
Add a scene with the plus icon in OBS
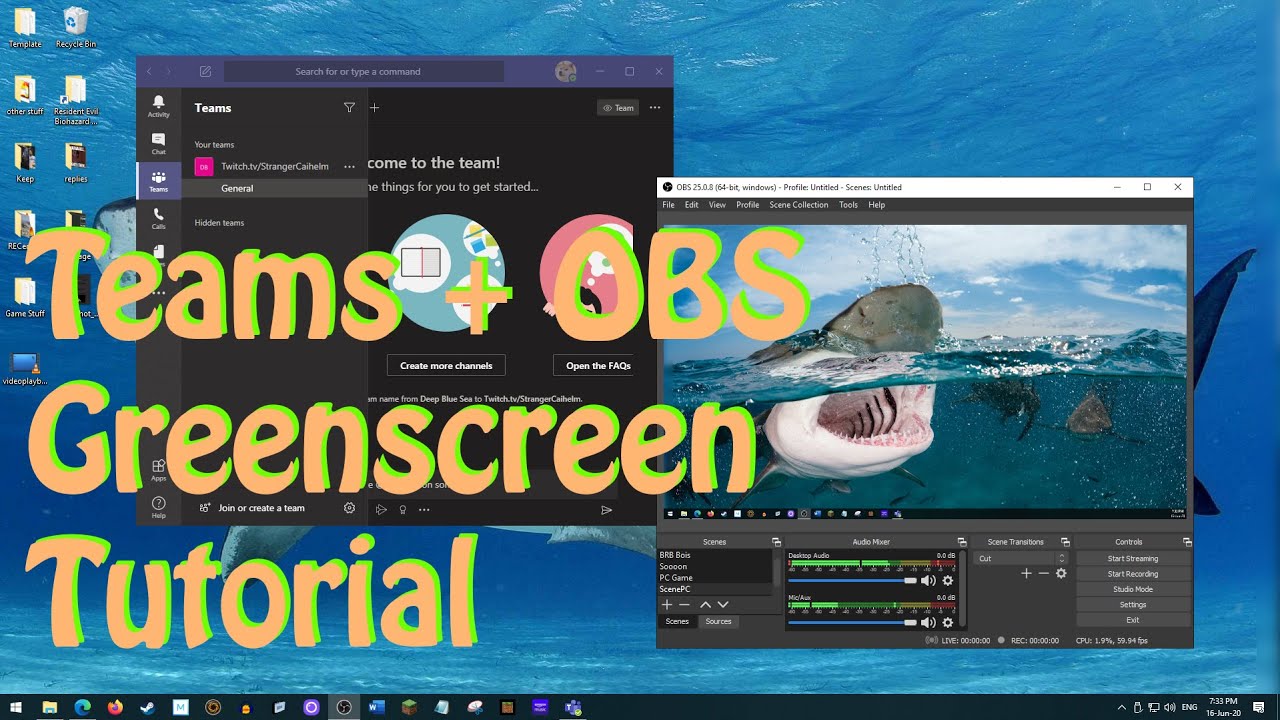[x=667, y=605]
